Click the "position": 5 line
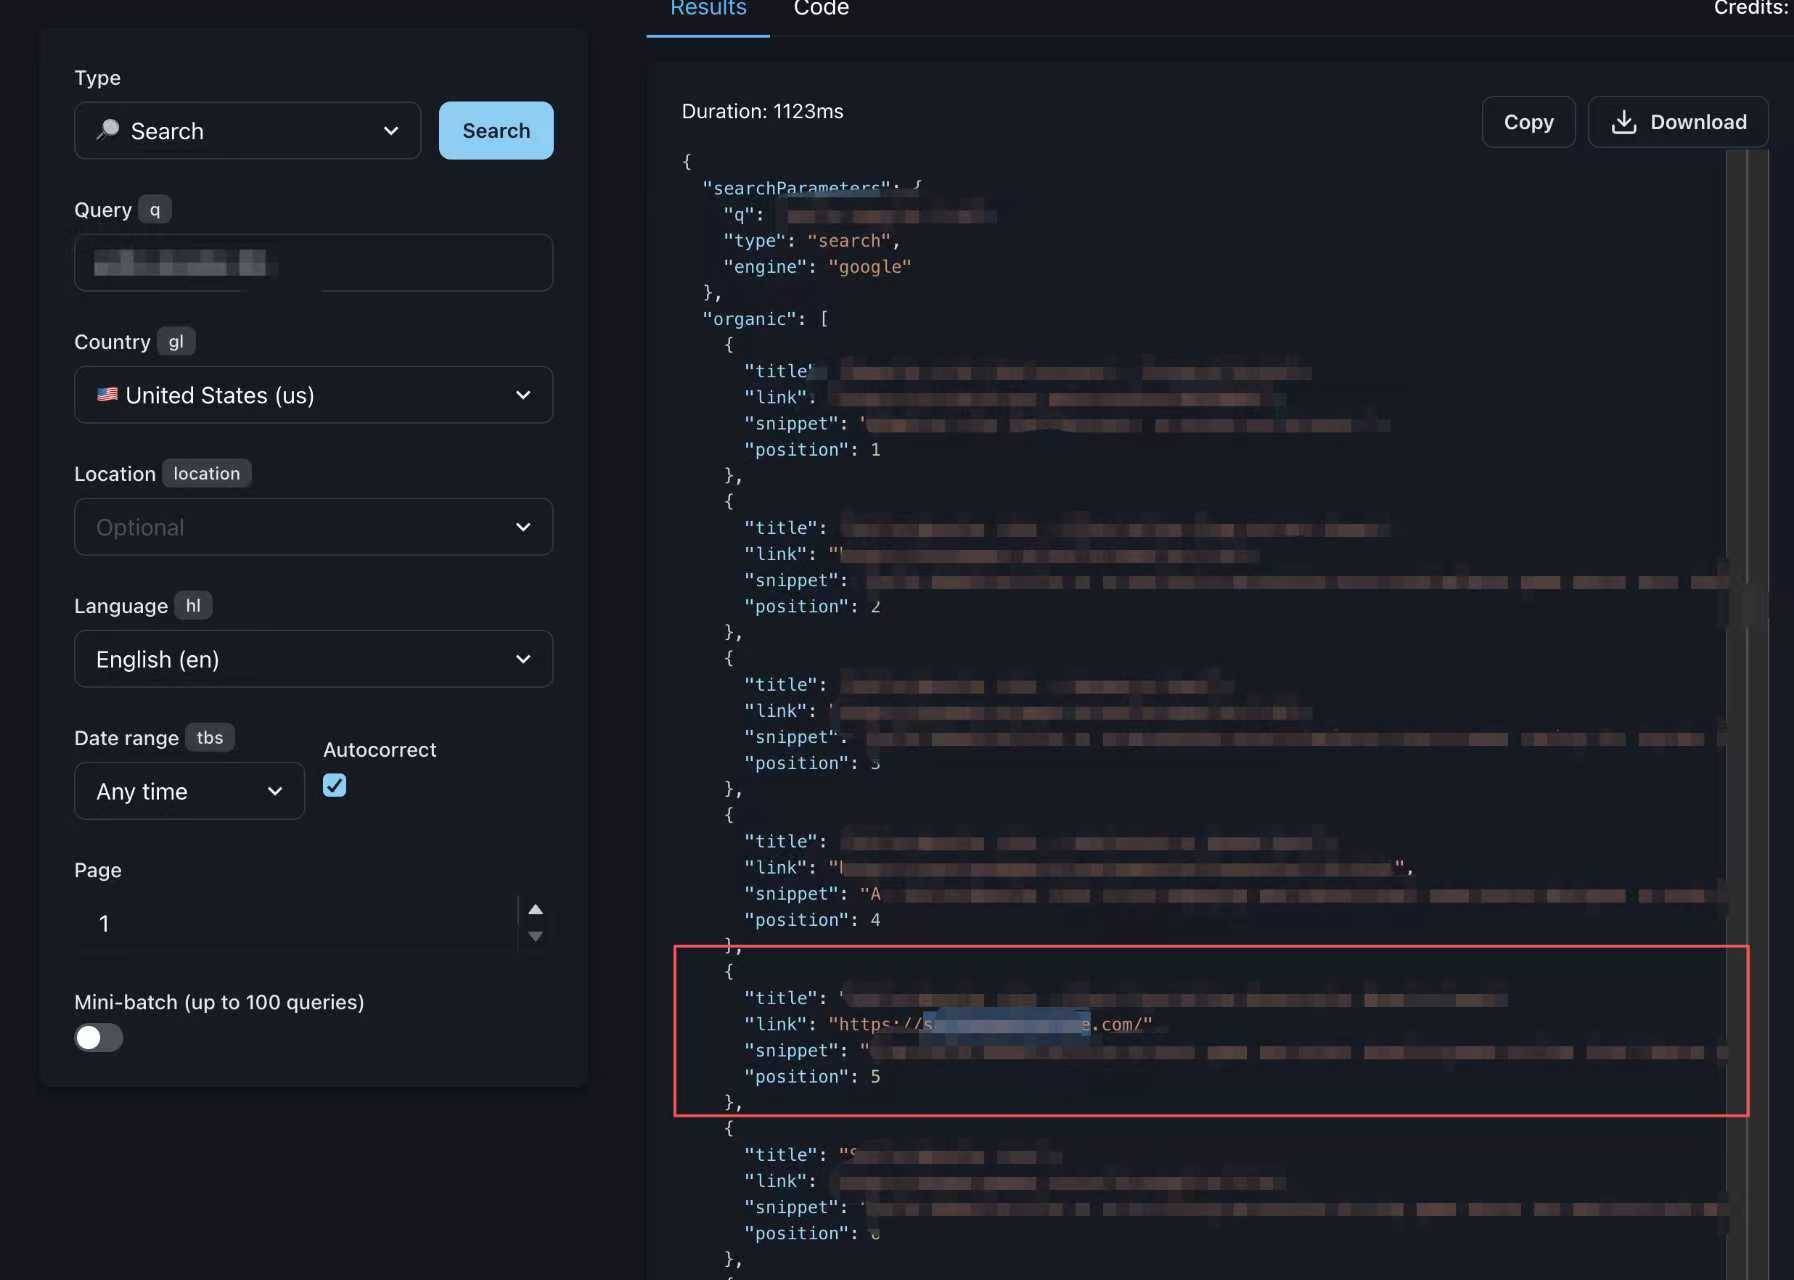This screenshot has width=1794, height=1280. (812, 1077)
